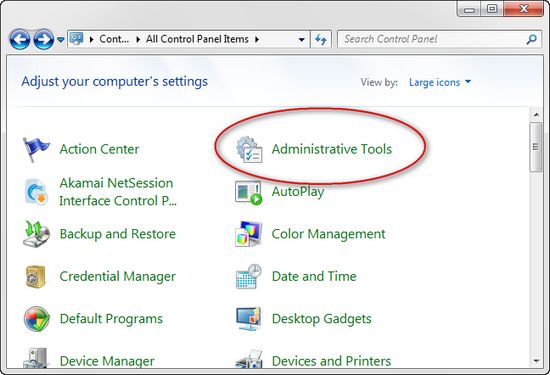Open the Credential Manager link
Image resolution: width=550 pixels, height=375 pixels.
pyautogui.click(x=118, y=276)
